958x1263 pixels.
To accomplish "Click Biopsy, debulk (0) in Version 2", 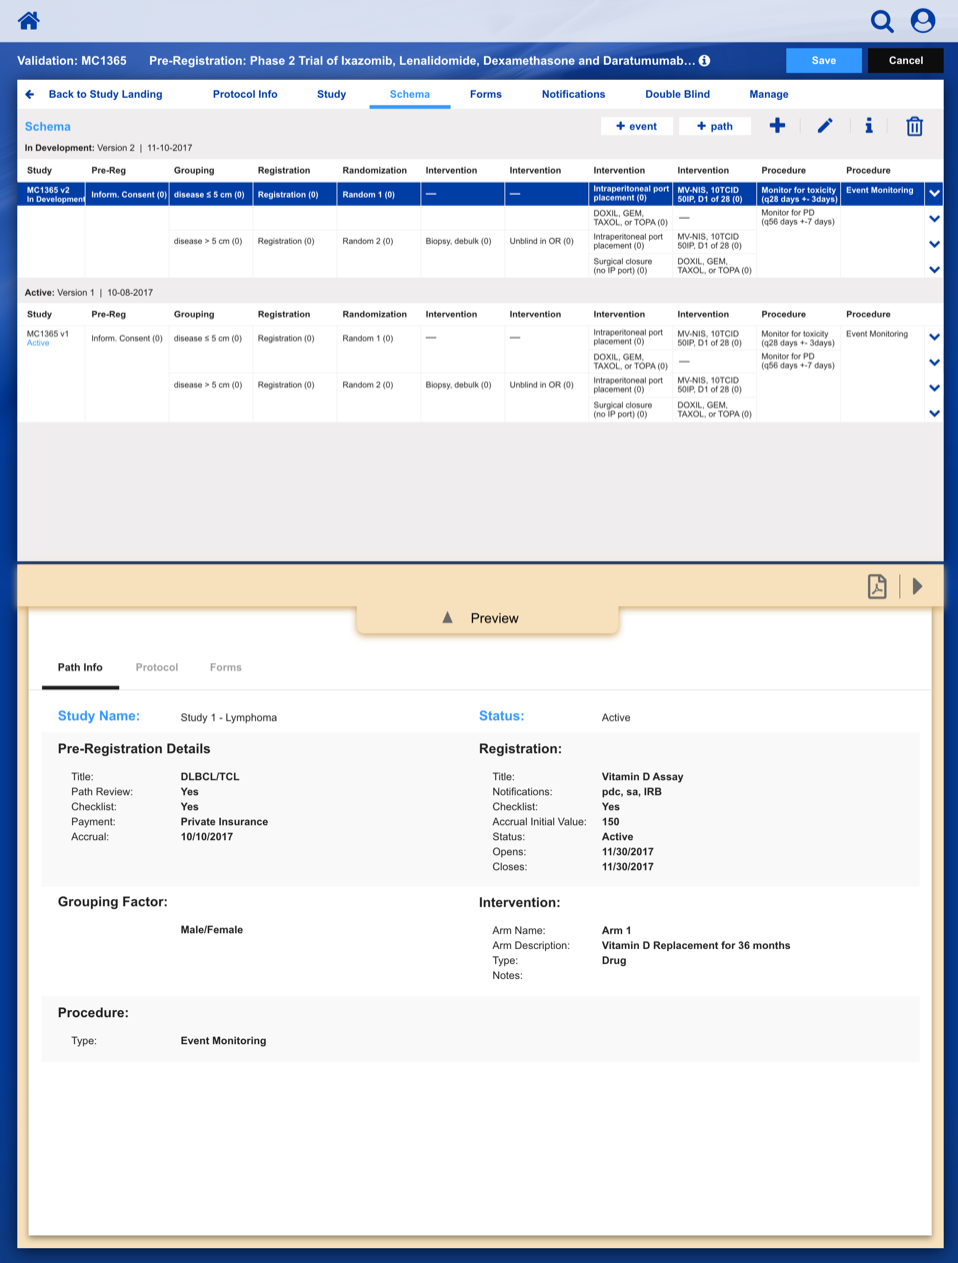I will click(x=458, y=241).
